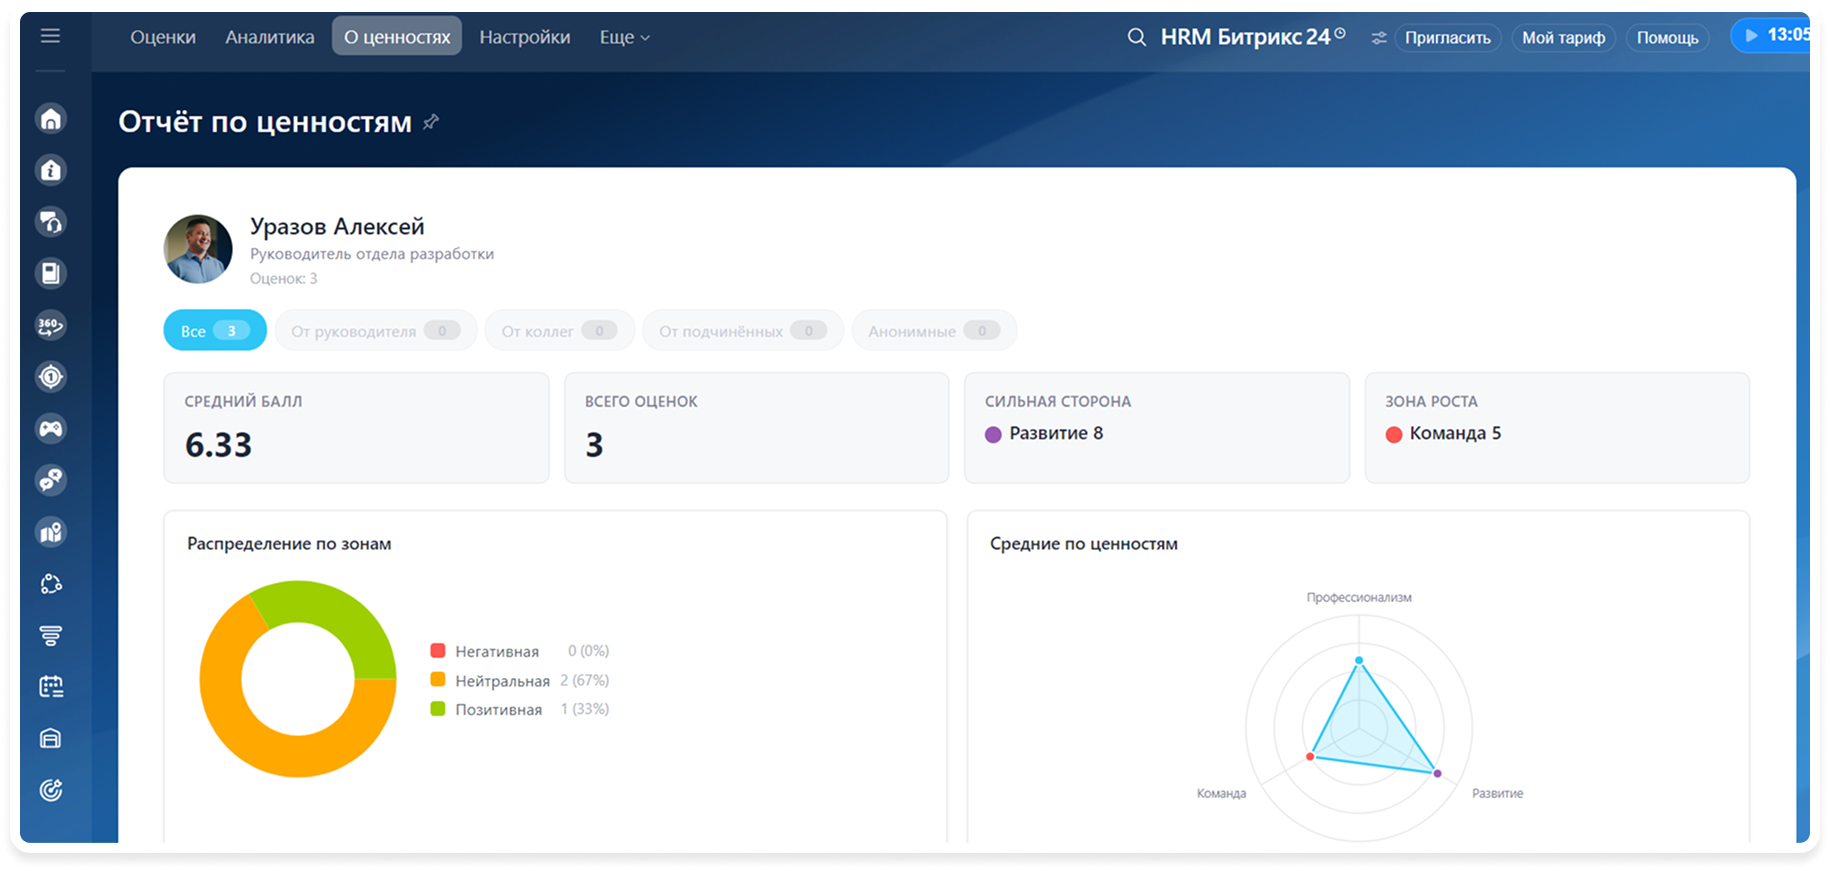Open the Настройки tab
The height and width of the screenshot is (871, 1830).
525,37
